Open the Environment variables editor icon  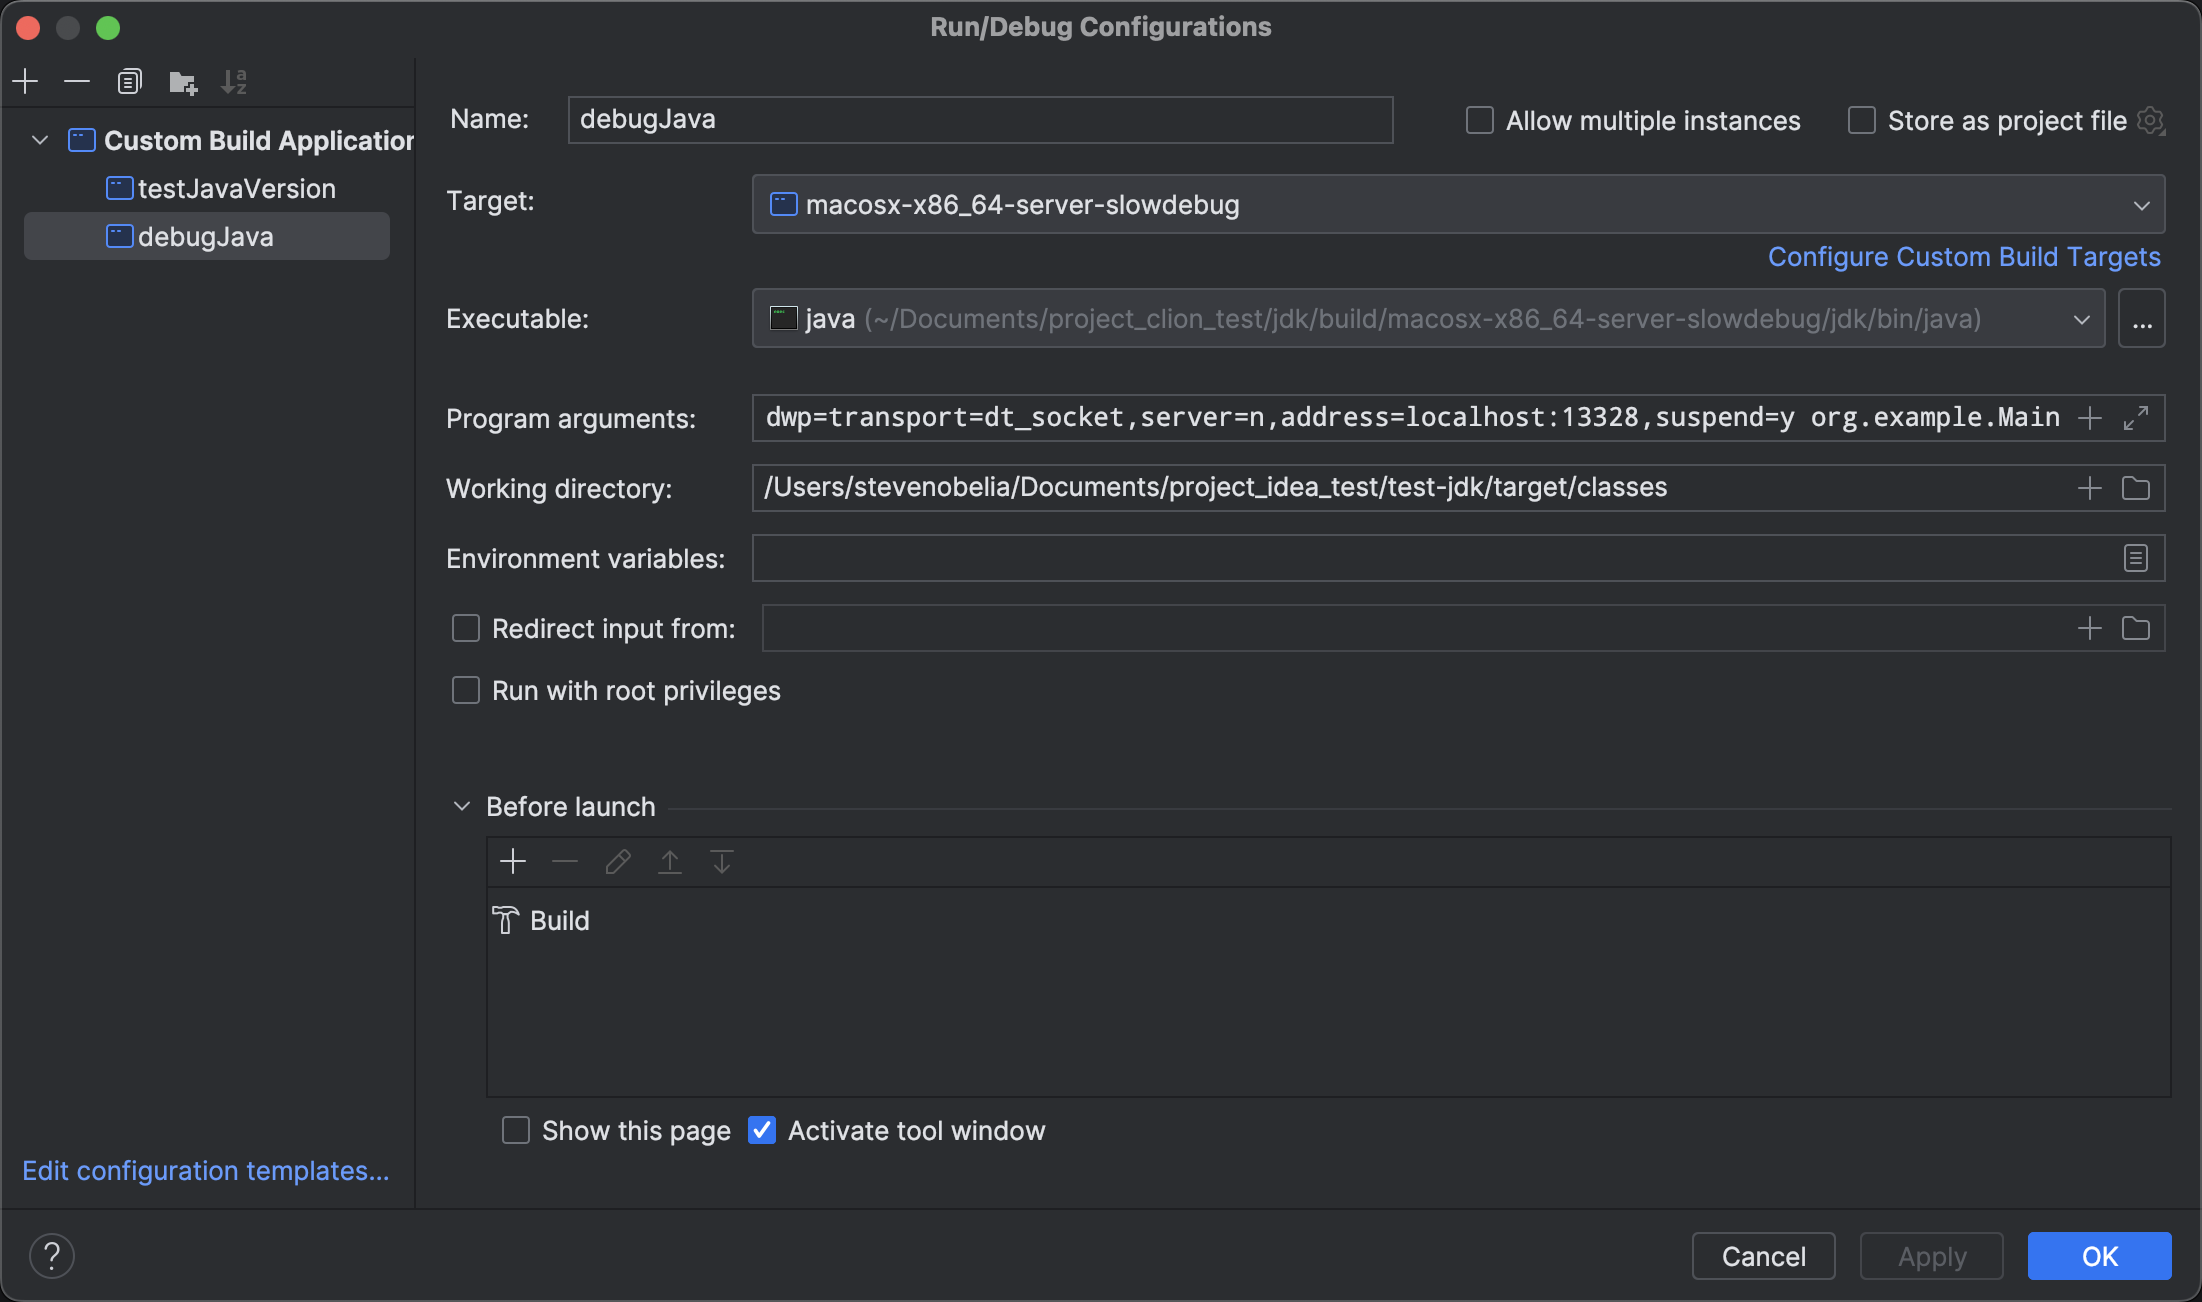(2136, 558)
